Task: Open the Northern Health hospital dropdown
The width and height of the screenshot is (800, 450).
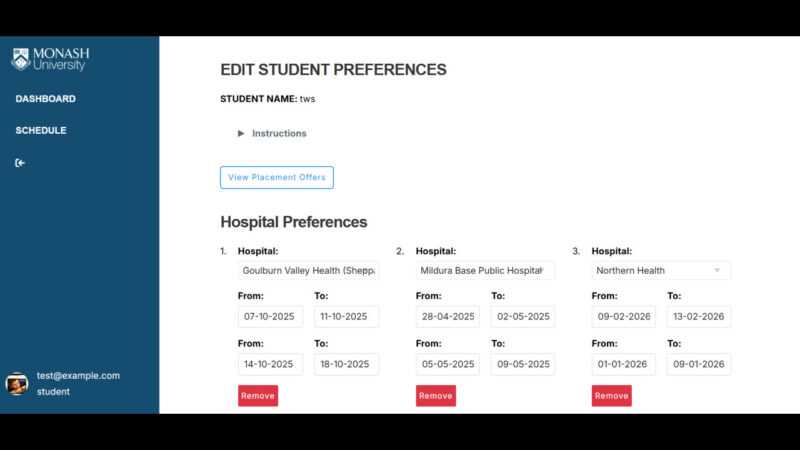Action: 661,270
